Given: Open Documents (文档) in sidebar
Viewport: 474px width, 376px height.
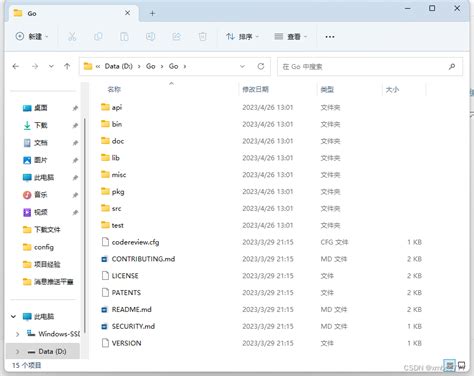Looking at the screenshot, I should tap(35, 143).
